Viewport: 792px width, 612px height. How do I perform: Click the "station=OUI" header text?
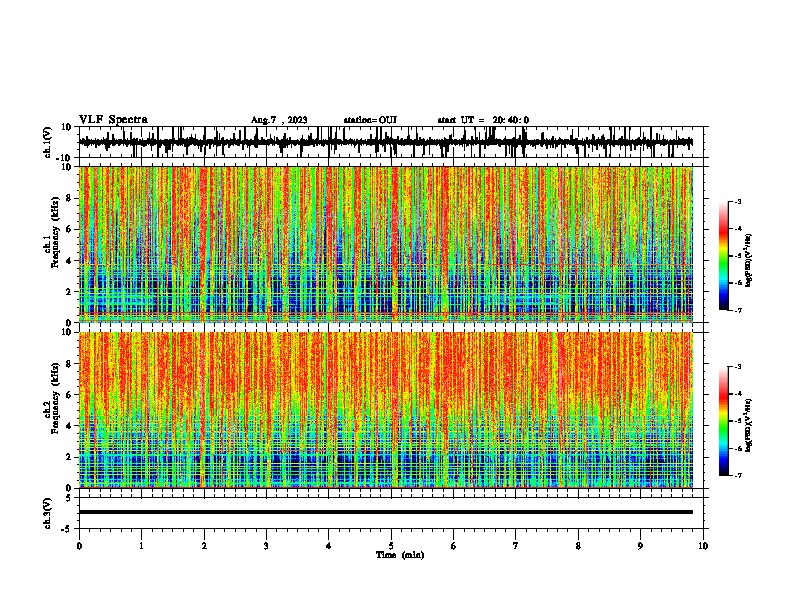click(370, 120)
